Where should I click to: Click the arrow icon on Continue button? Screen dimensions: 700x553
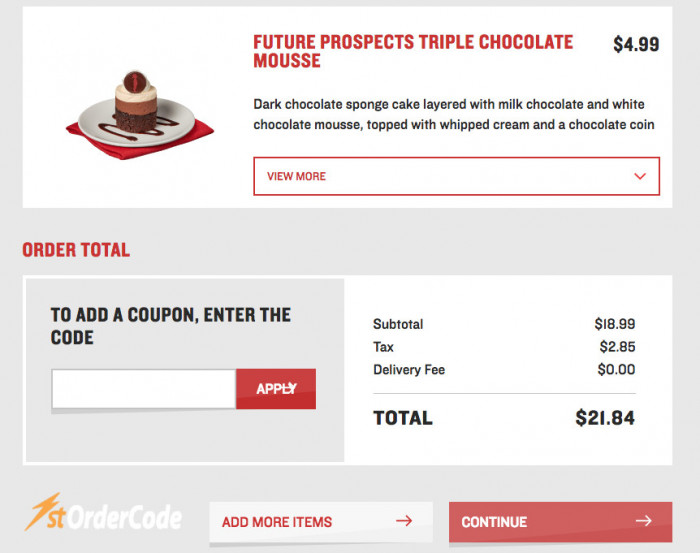[643, 521]
